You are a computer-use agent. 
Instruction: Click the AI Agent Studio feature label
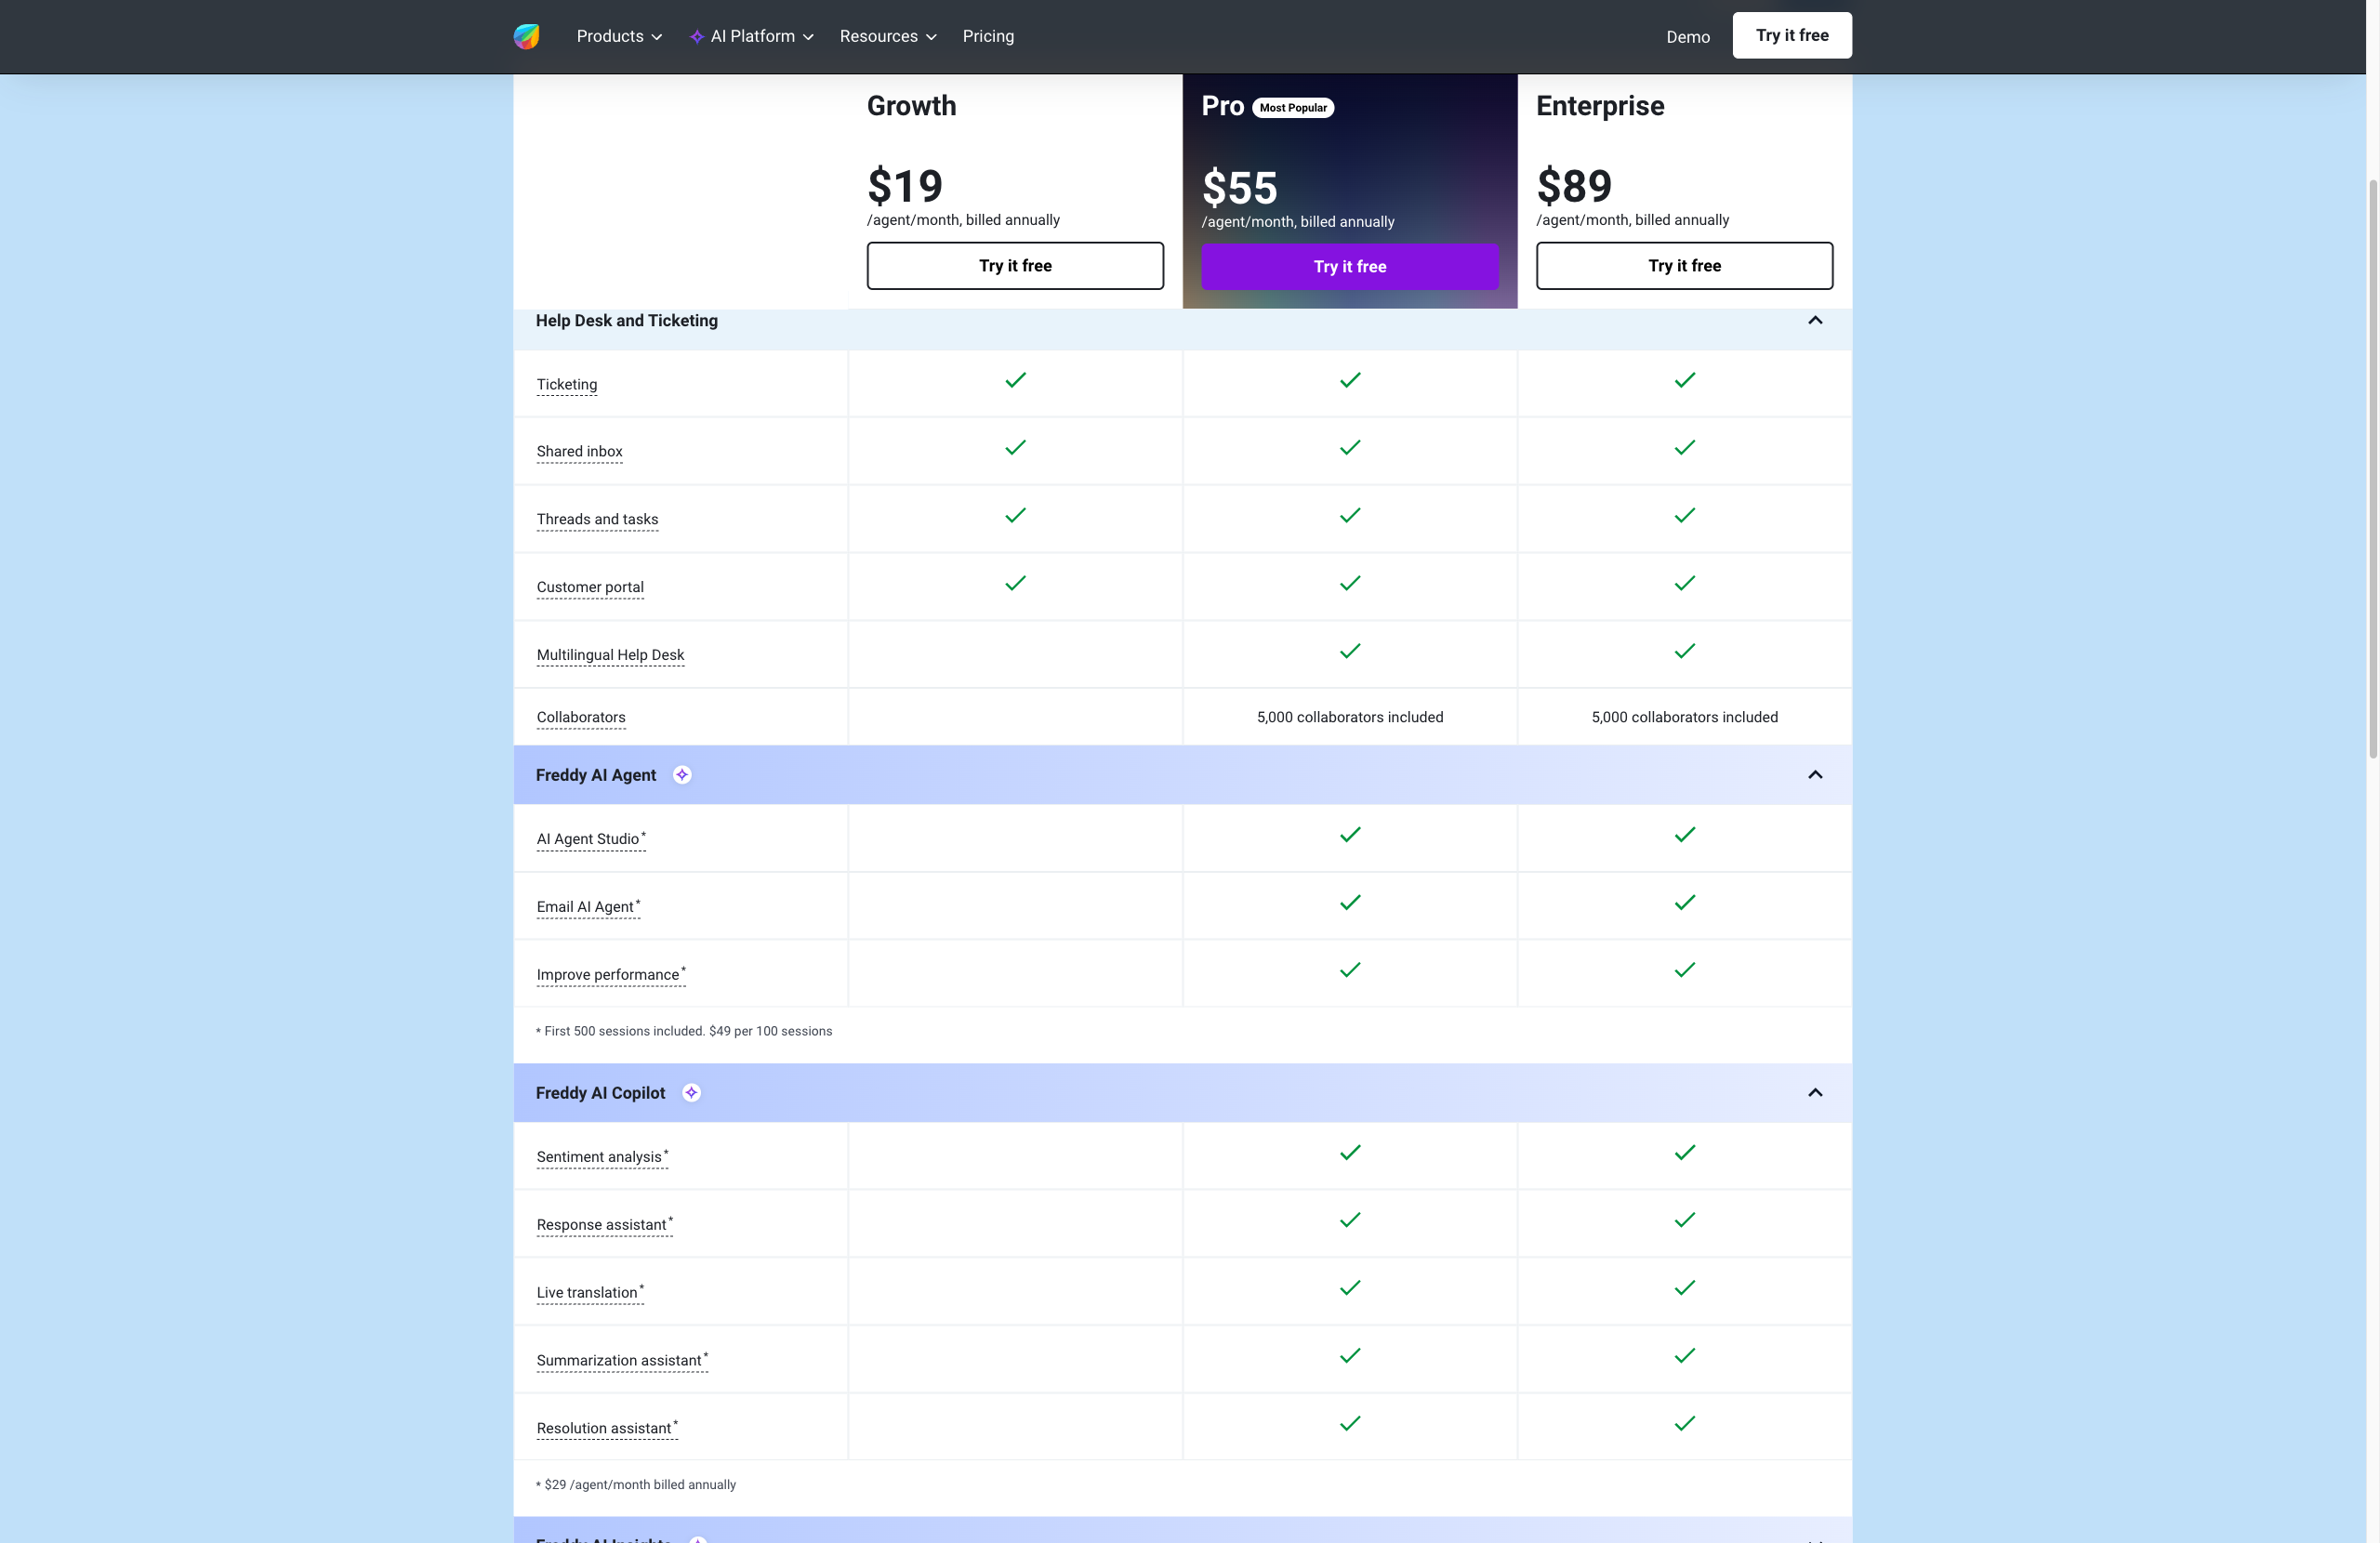coord(591,839)
